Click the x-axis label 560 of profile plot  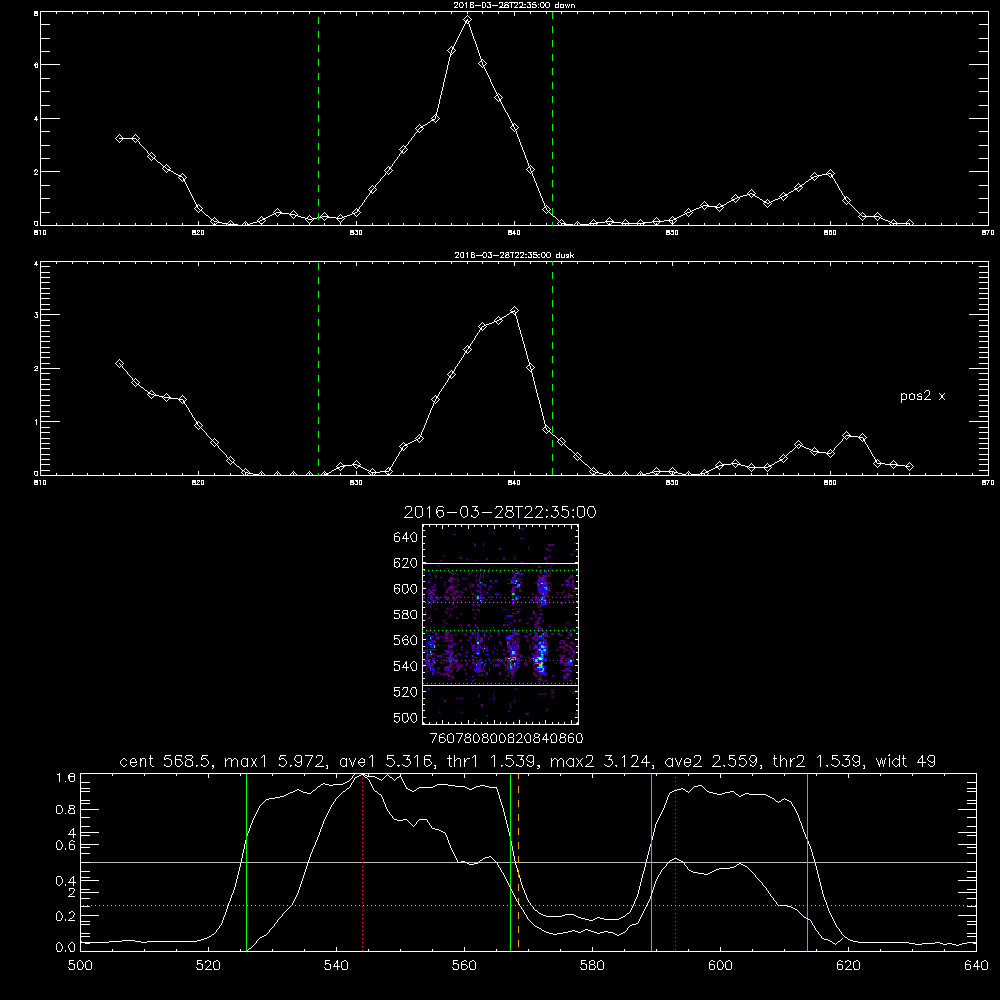(x=464, y=966)
